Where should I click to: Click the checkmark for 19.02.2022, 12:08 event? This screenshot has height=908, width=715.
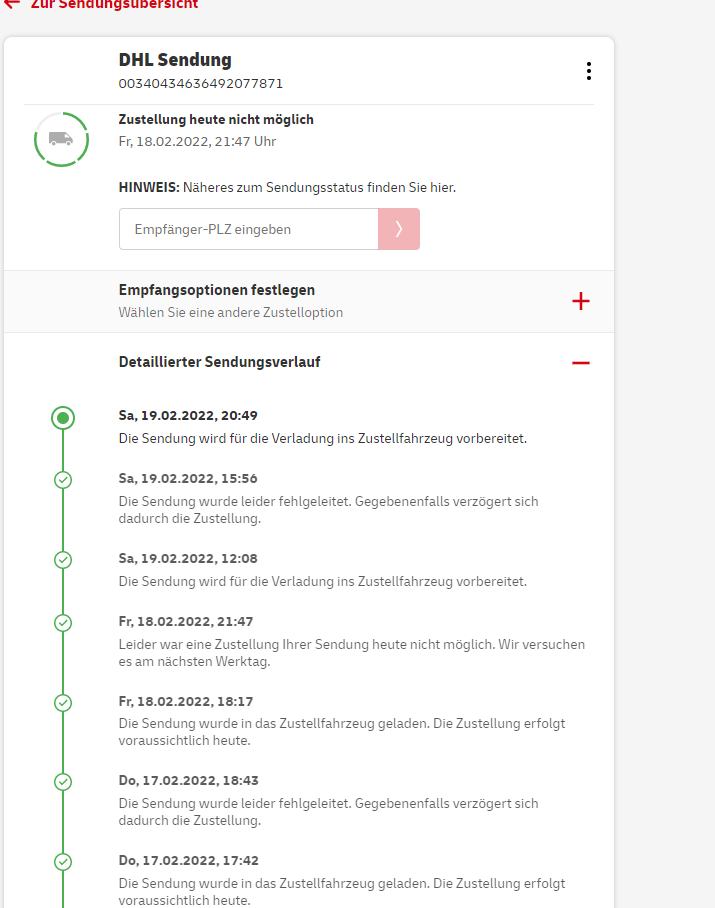pos(63,560)
